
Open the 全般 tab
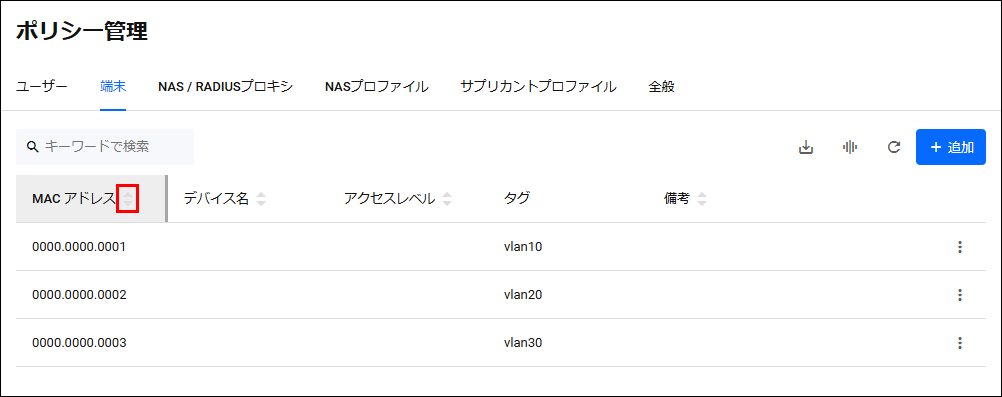[661, 87]
